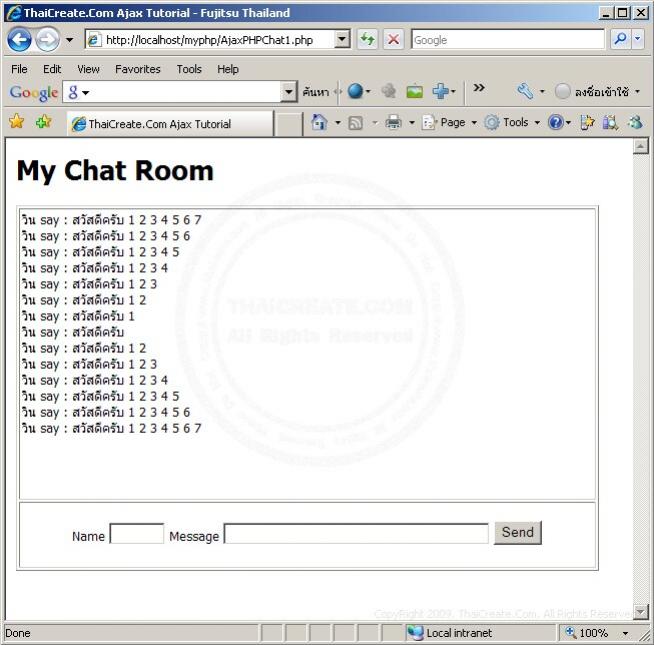Open the 100% zoom level dropdown
The width and height of the screenshot is (654, 645).
(625, 633)
